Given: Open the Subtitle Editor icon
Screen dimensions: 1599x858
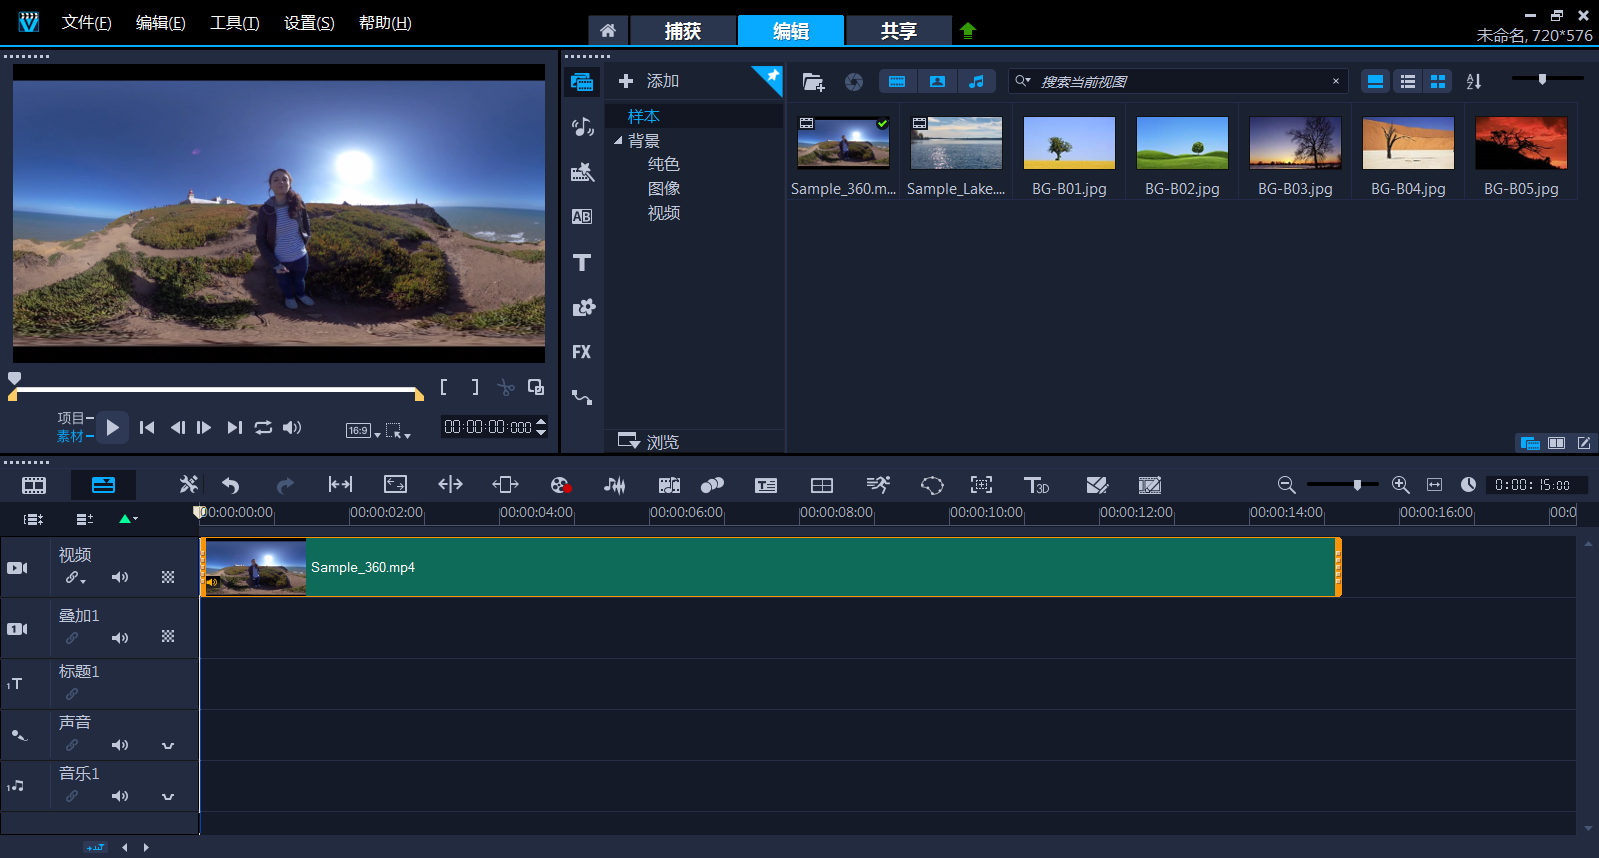Looking at the screenshot, I should [x=766, y=485].
